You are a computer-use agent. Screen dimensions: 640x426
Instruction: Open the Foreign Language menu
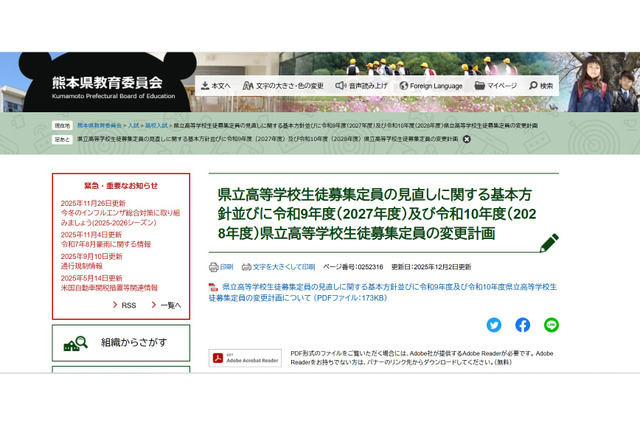pyautogui.click(x=431, y=86)
